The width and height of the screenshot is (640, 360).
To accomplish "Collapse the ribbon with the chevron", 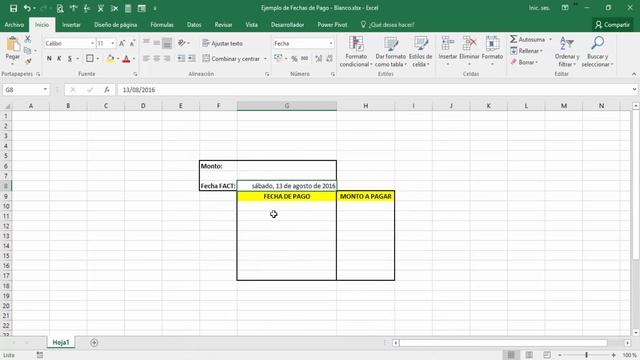I will [x=634, y=74].
